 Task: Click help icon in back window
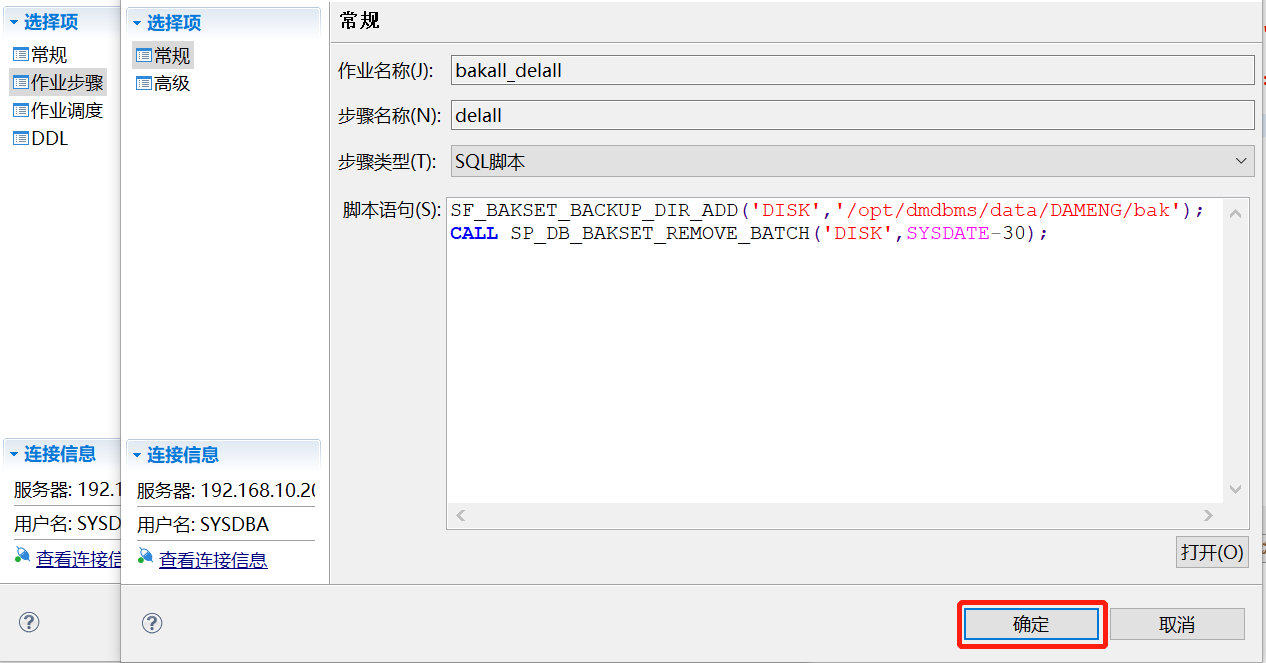(29, 622)
